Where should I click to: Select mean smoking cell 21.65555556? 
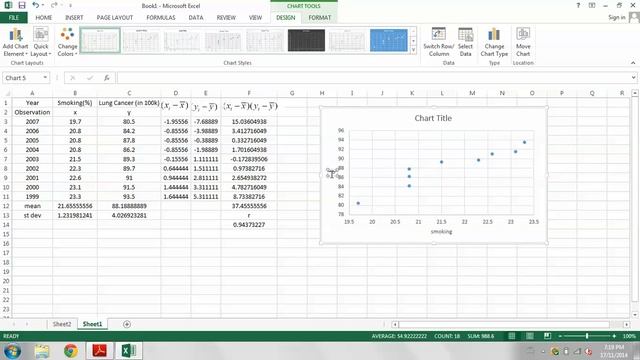75,206
